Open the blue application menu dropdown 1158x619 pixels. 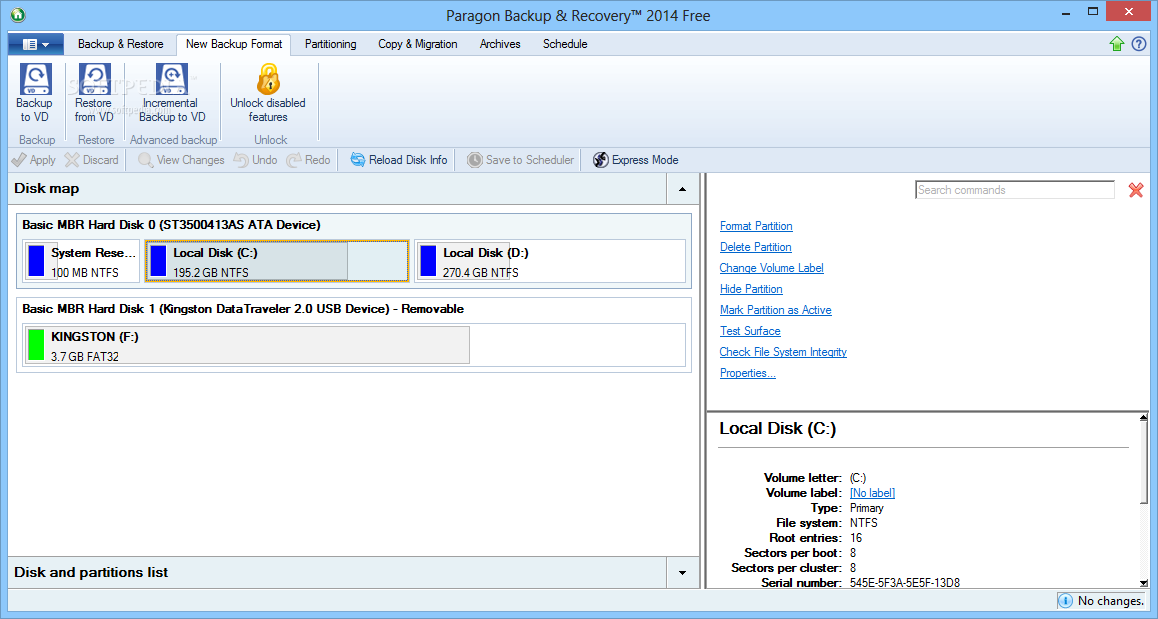click(35, 44)
